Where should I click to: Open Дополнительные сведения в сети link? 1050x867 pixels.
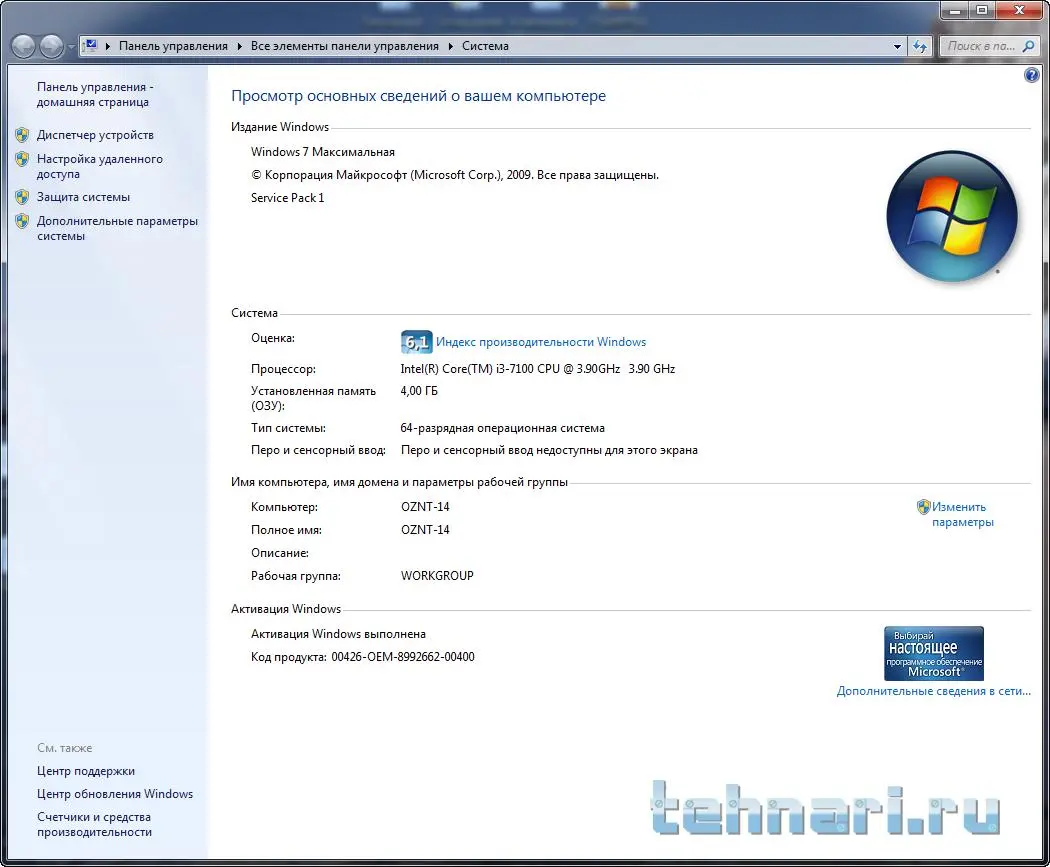point(933,691)
